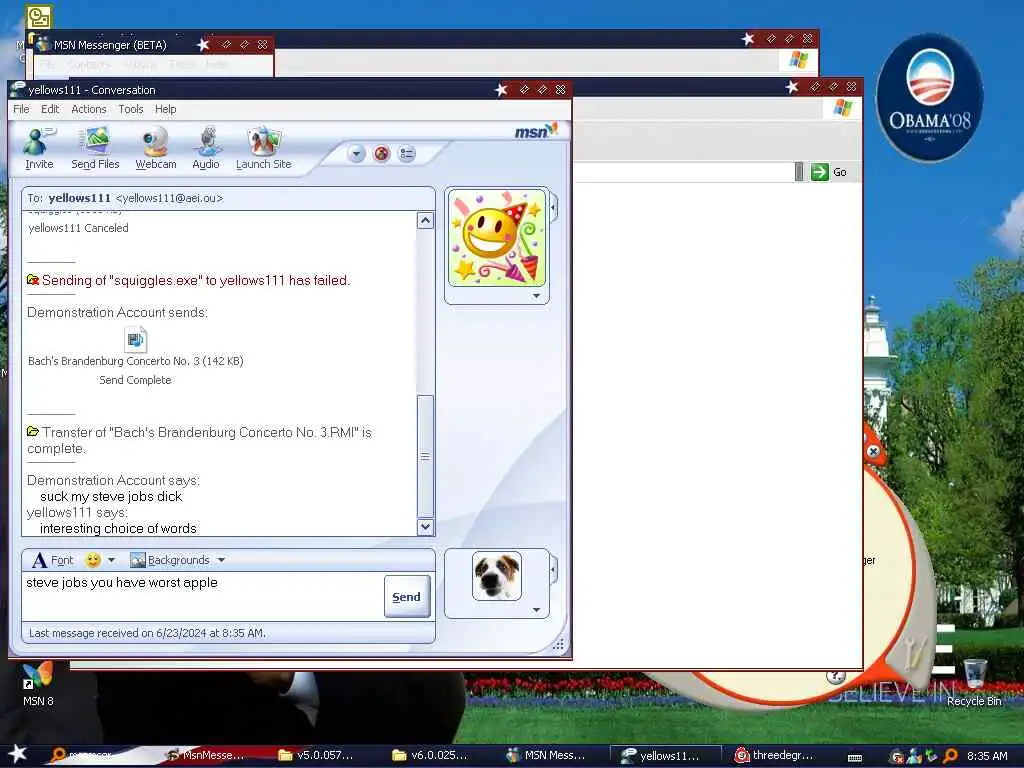Click the dog display picture

[497, 575]
